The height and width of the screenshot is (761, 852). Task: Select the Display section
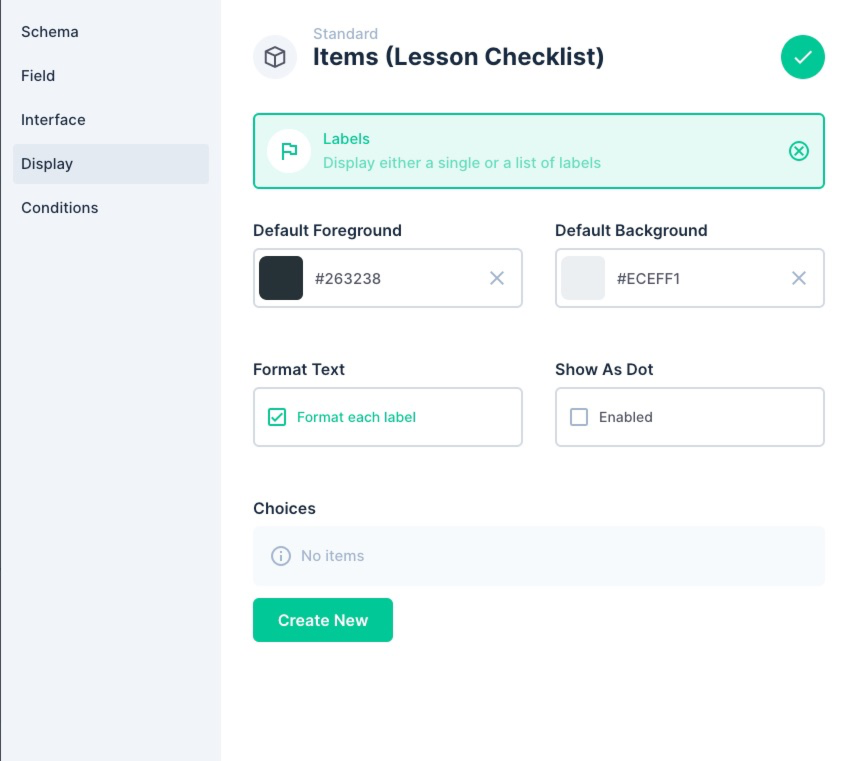click(x=111, y=163)
